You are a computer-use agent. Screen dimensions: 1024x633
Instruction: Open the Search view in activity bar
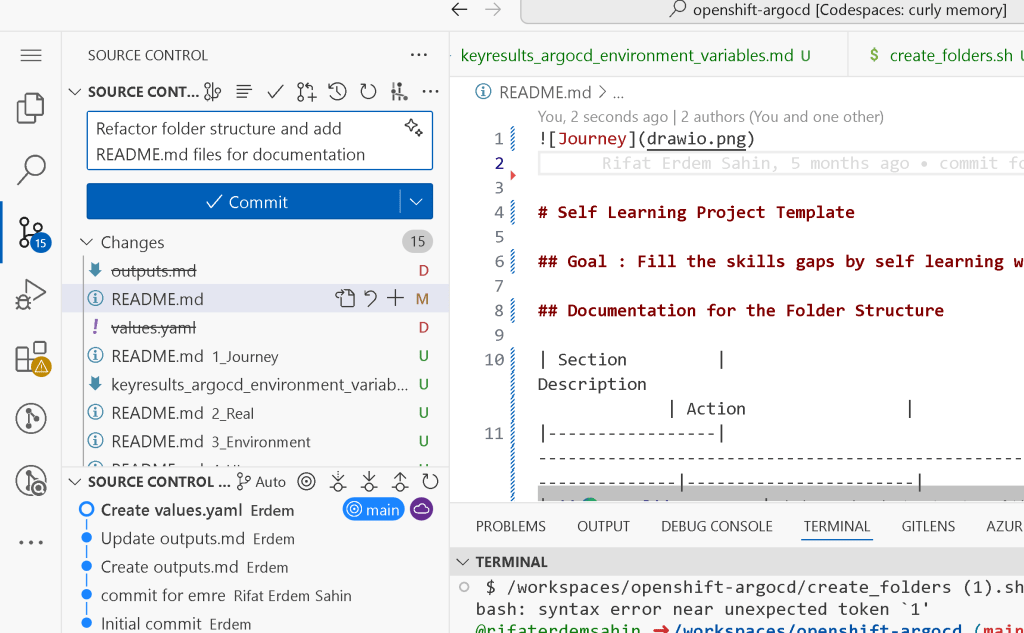tap(31, 169)
